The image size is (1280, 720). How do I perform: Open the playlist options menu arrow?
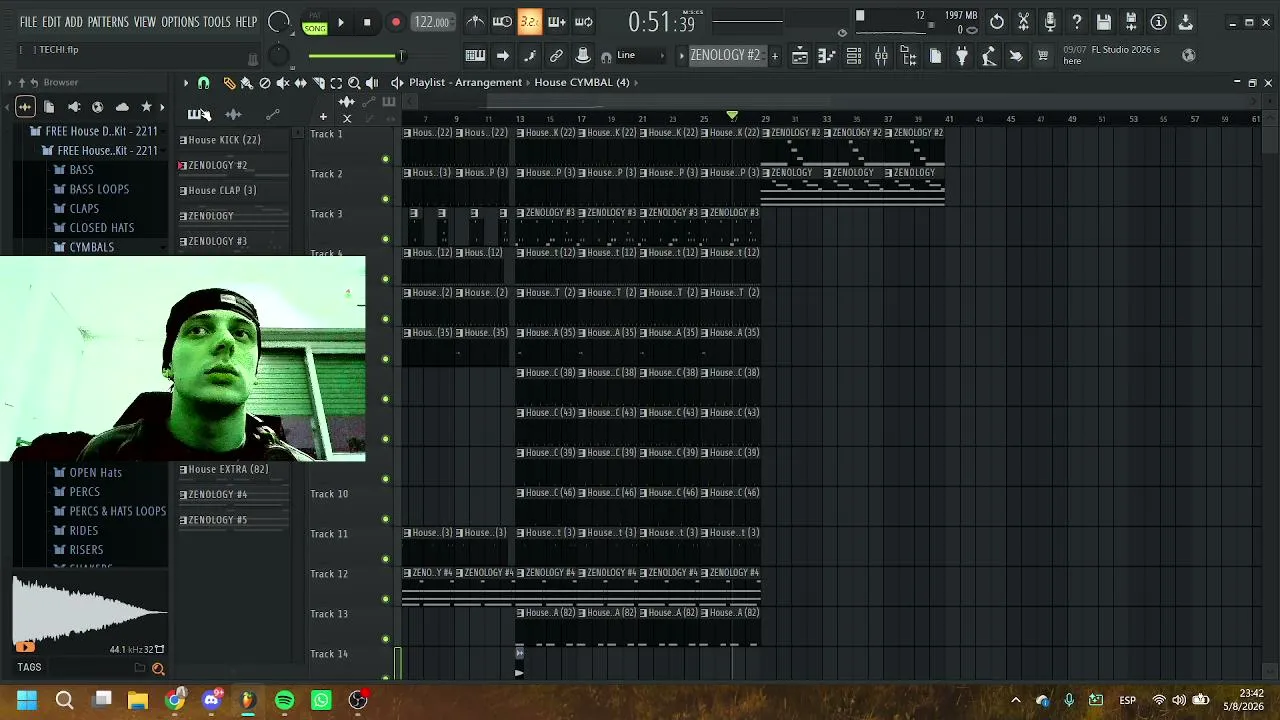tap(185, 83)
